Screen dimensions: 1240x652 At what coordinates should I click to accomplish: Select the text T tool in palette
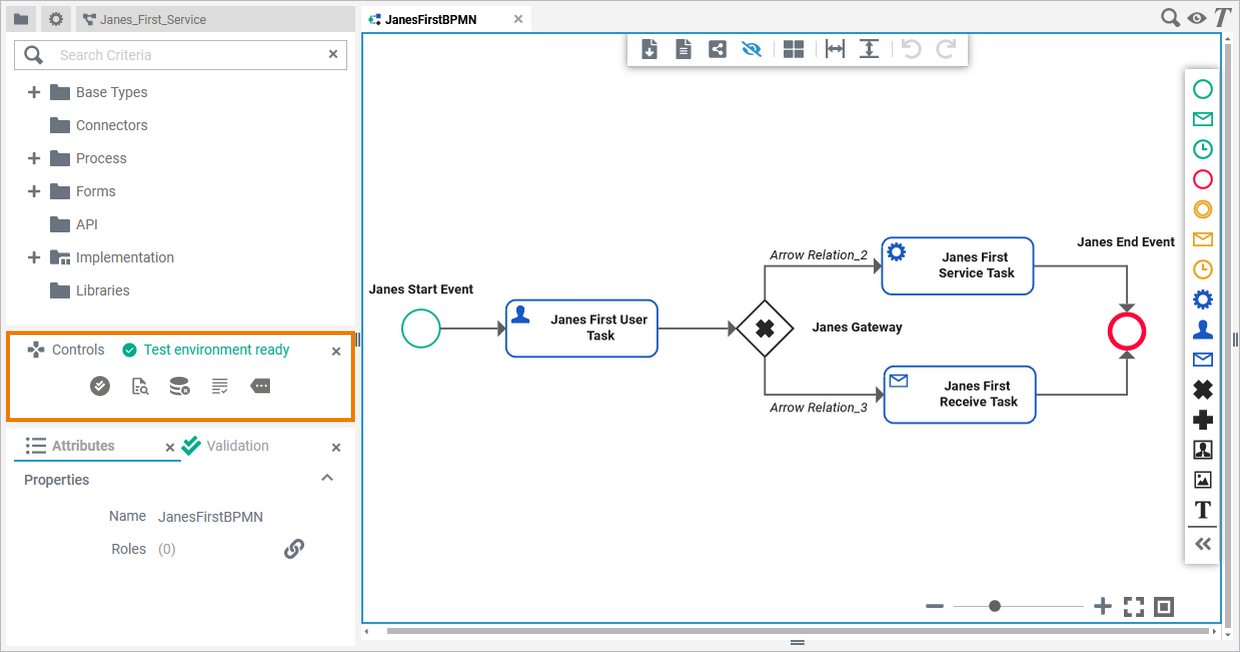click(x=1203, y=510)
